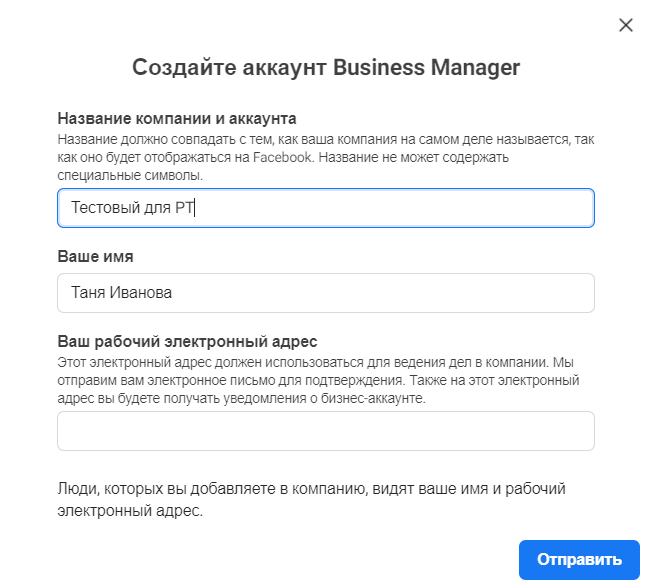This screenshot has height=583, width=655.
Task: Click heading 'Создайте аккаунт Business Manager'
Action: point(326,67)
